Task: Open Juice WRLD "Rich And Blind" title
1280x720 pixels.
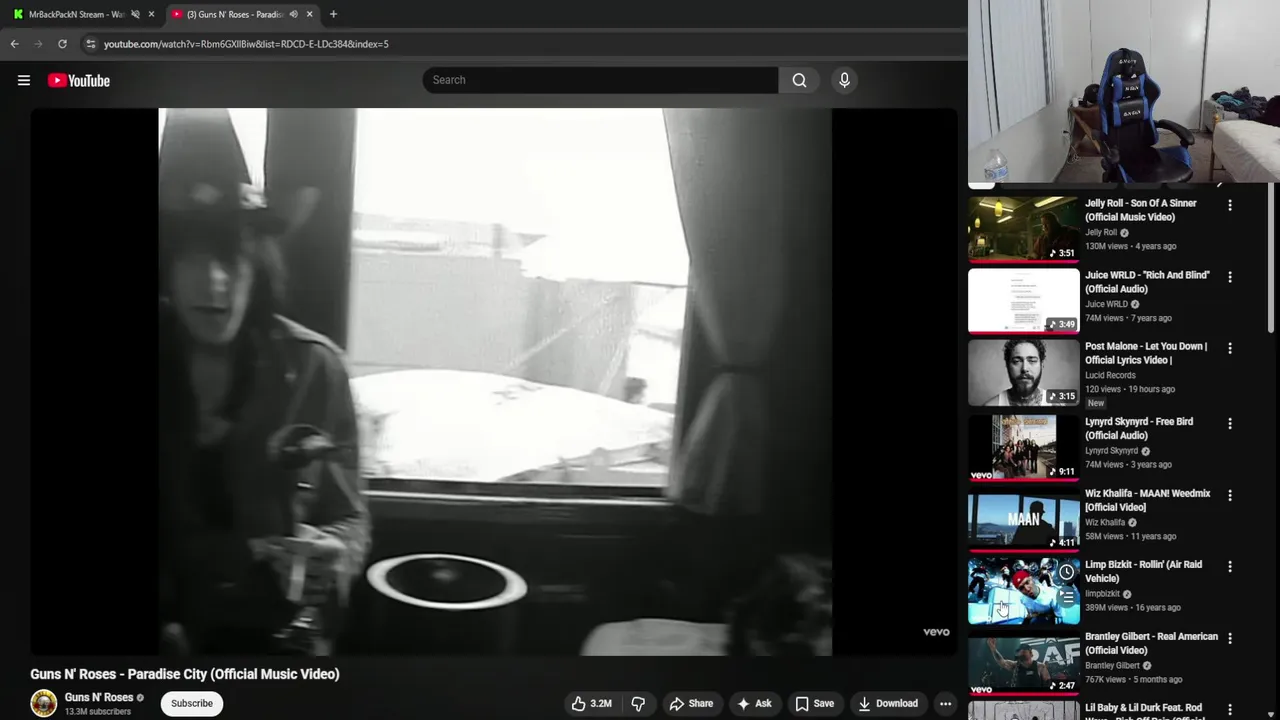Action: click(x=1147, y=282)
